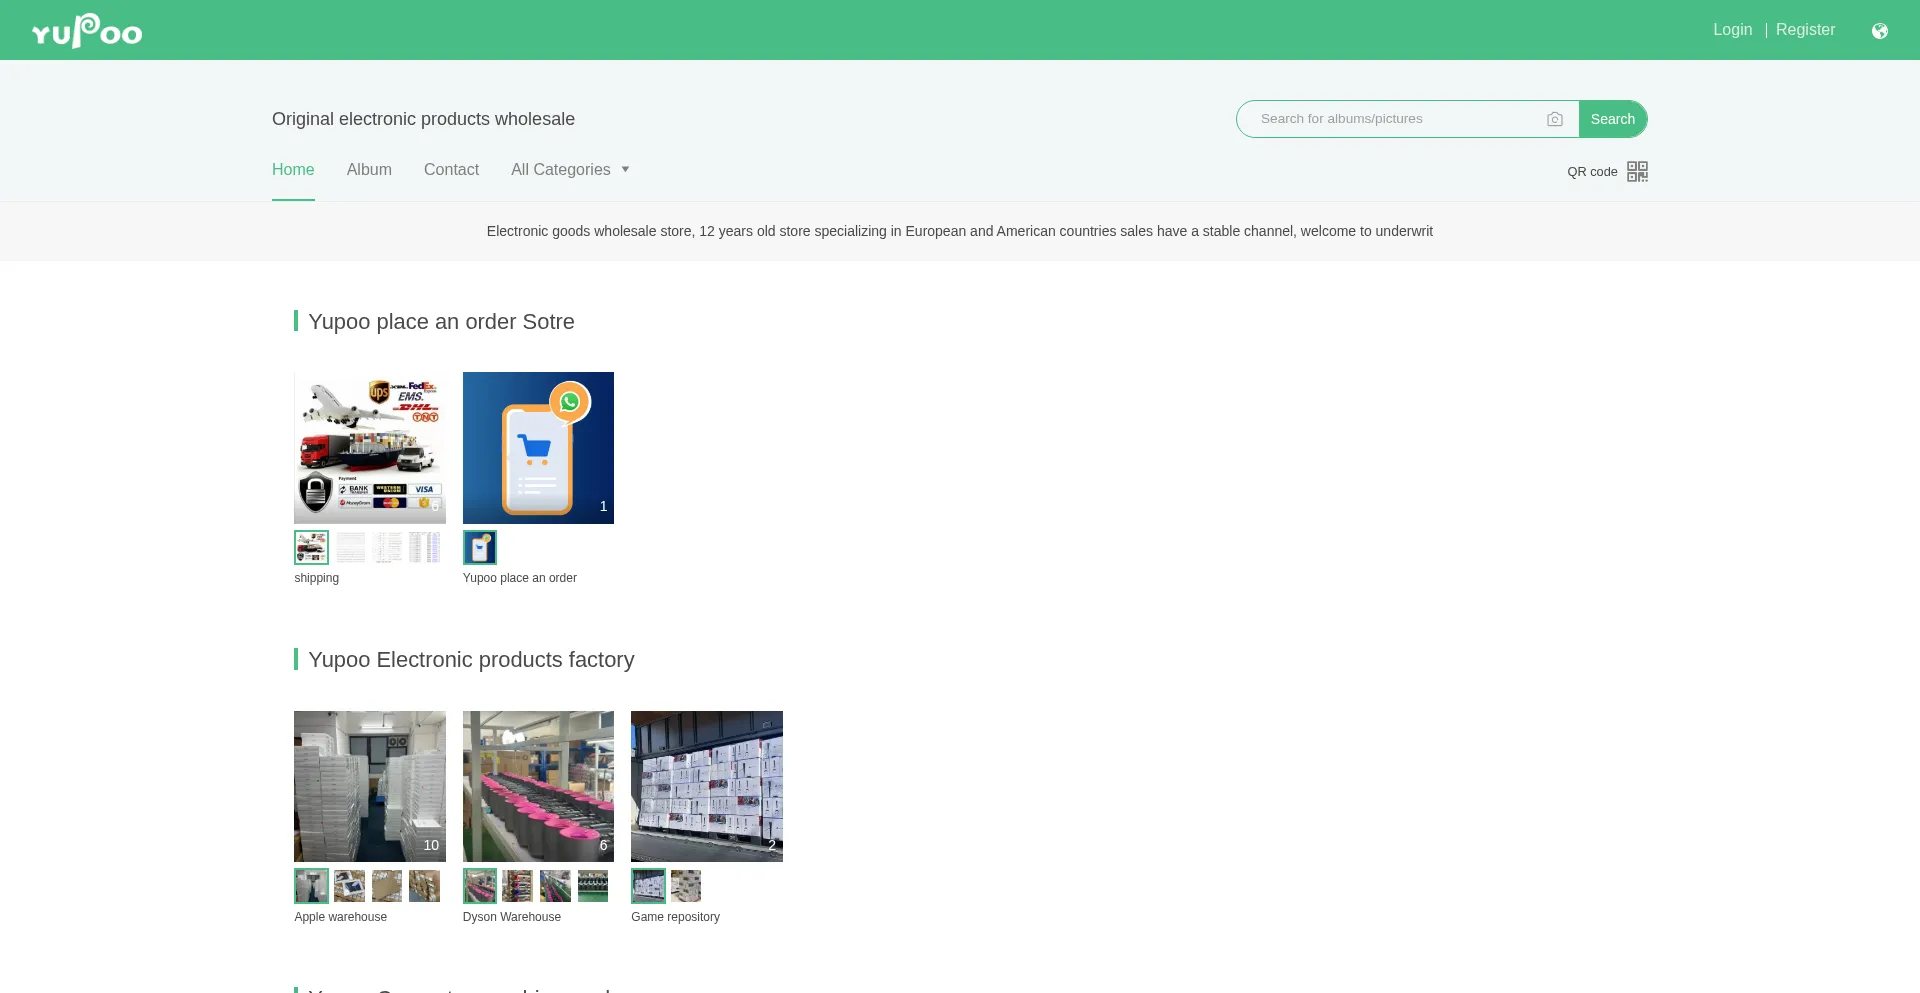Click the Game repository album title
The width and height of the screenshot is (1920, 993).
(x=676, y=917)
